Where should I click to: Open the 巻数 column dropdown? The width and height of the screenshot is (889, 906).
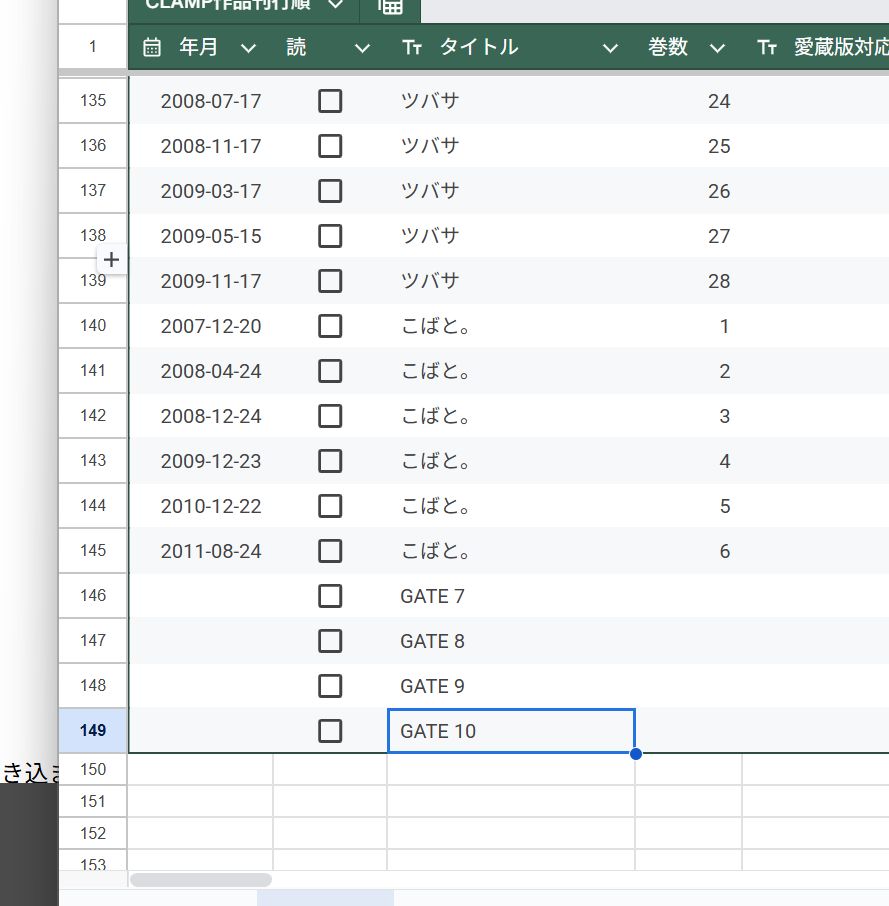click(717, 49)
